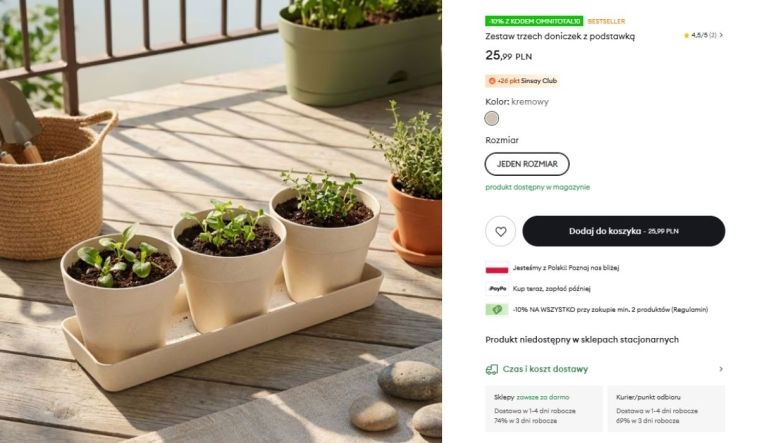Click the -10% OMNITOTAL10 promo code badge

click(x=533, y=21)
